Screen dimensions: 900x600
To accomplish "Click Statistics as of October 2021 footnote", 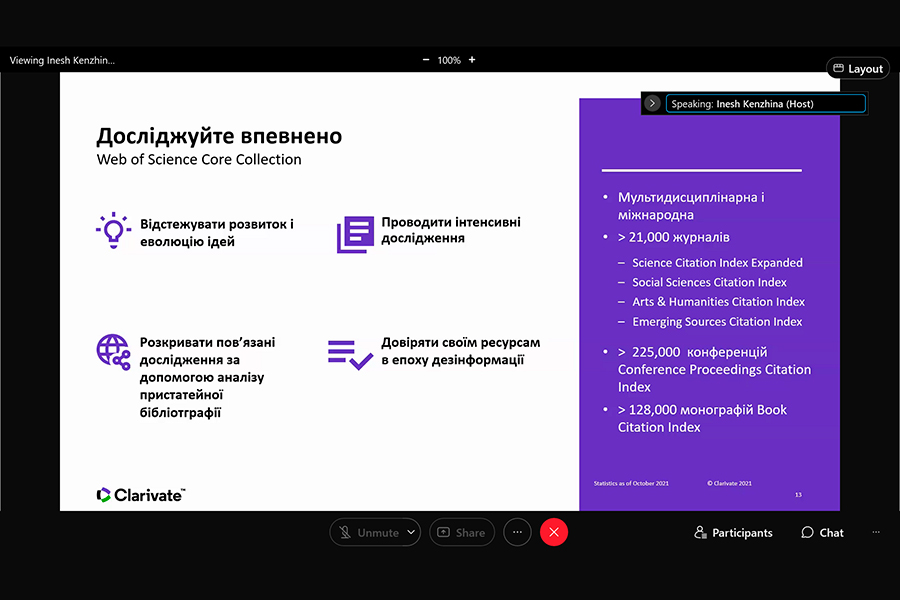I will [x=631, y=483].
